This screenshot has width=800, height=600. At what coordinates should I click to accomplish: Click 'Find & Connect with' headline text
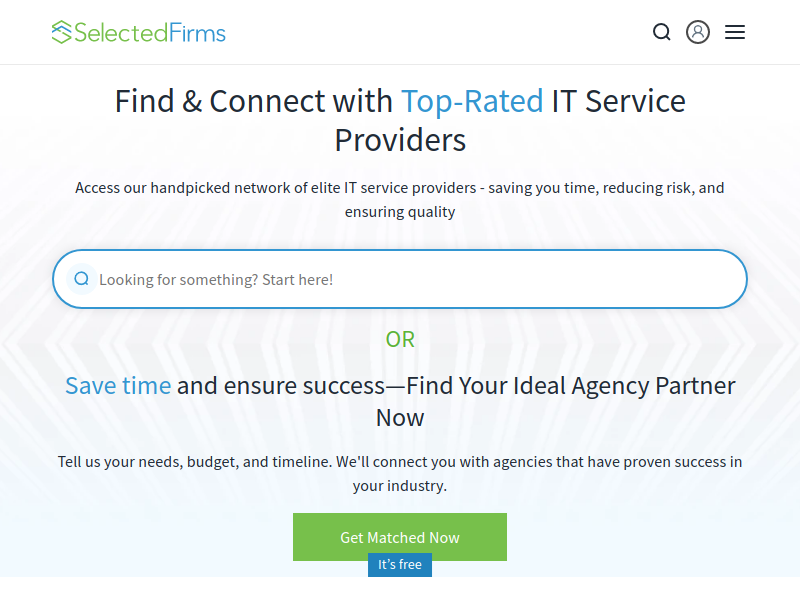click(x=254, y=101)
